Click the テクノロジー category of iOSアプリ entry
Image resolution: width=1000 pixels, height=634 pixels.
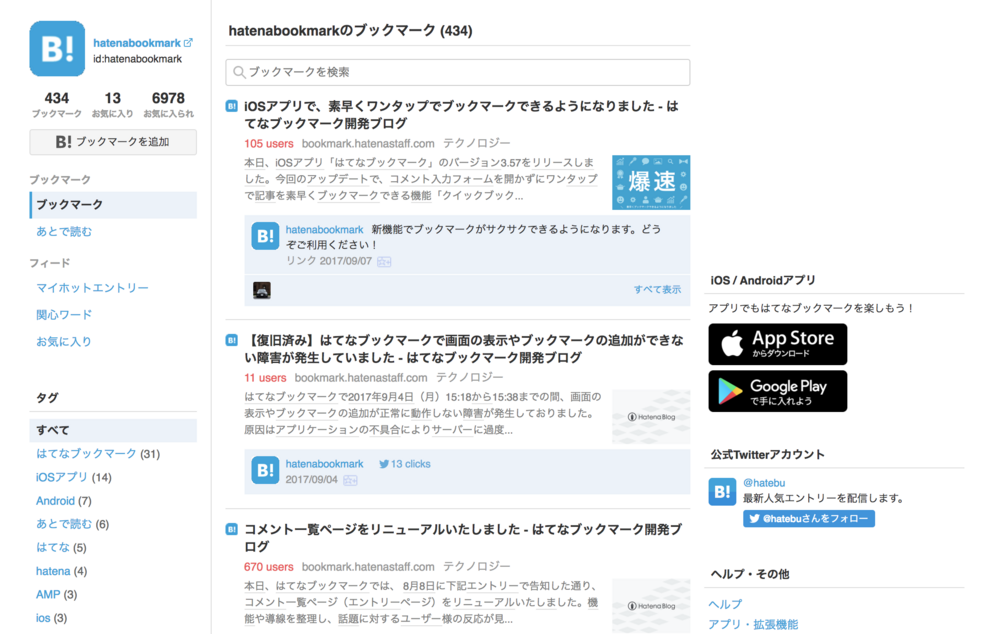tap(476, 144)
